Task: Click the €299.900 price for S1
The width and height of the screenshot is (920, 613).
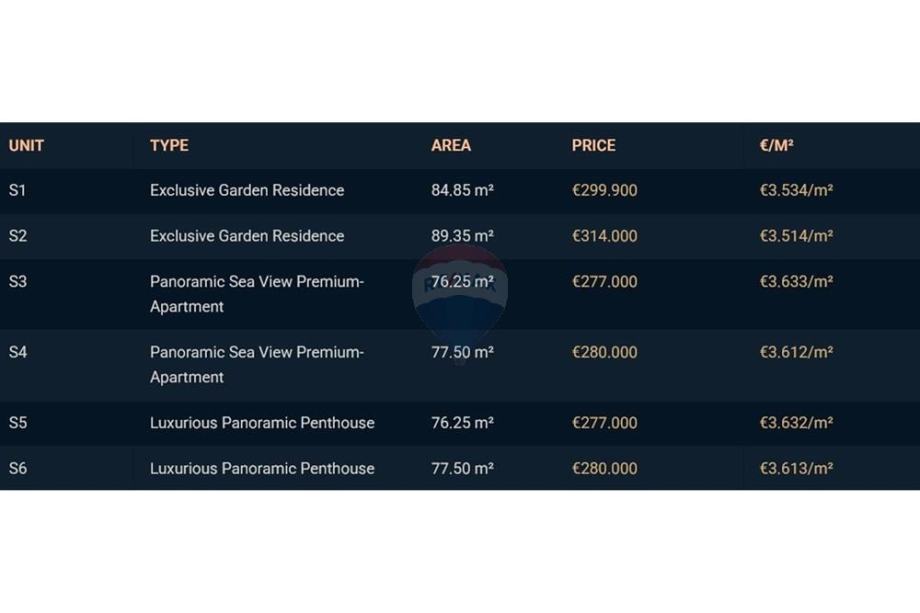Action: click(x=604, y=190)
